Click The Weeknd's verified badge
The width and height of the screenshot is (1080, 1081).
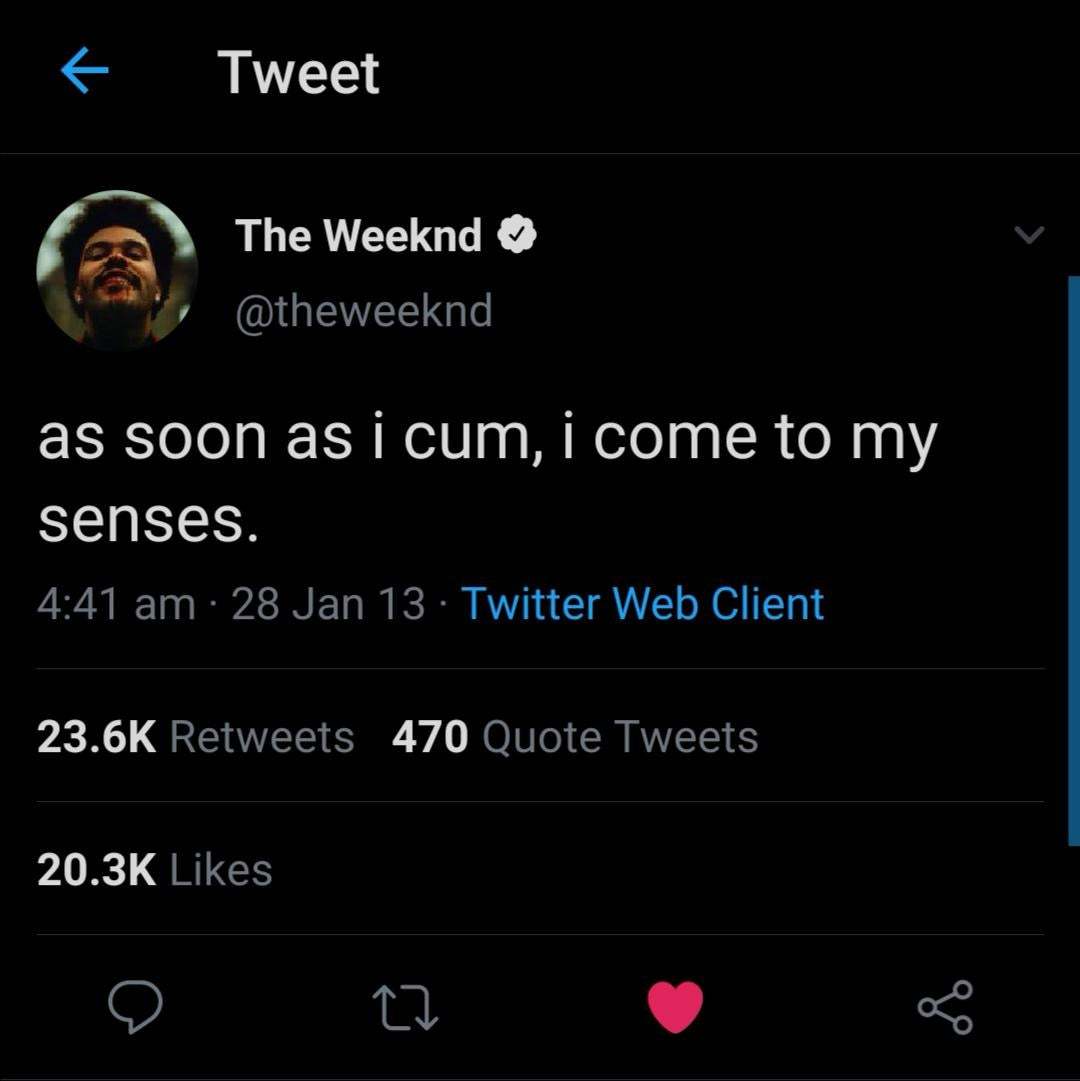coord(519,234)
